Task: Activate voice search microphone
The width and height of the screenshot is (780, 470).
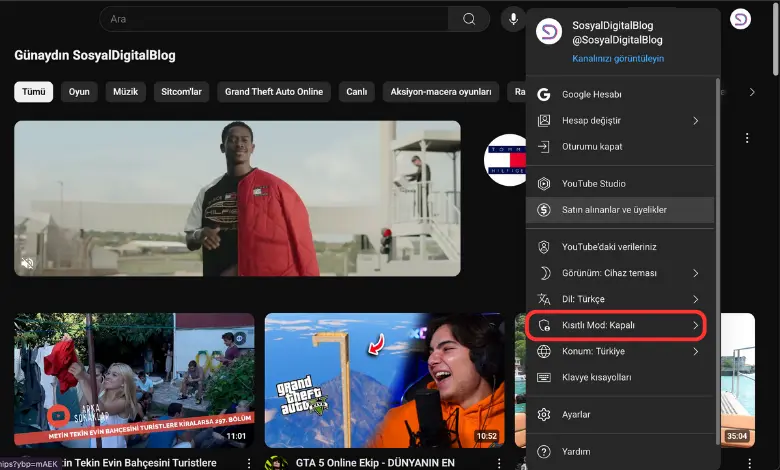Action: 513,19
